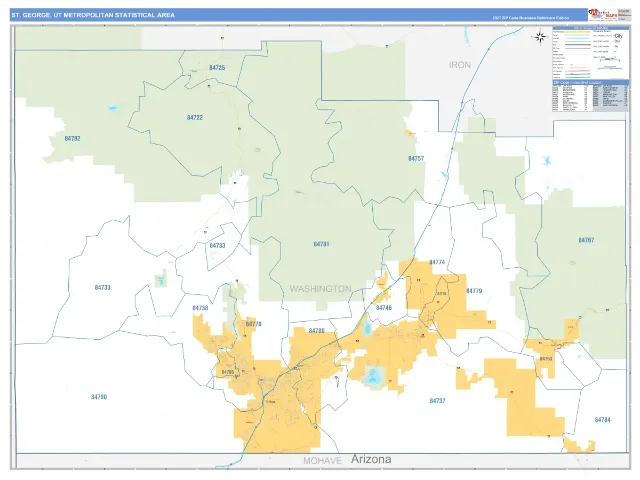Select ZIP code 84765 label
The width and height of the screenshot is (640, 480).
click(x=228, y=372)
